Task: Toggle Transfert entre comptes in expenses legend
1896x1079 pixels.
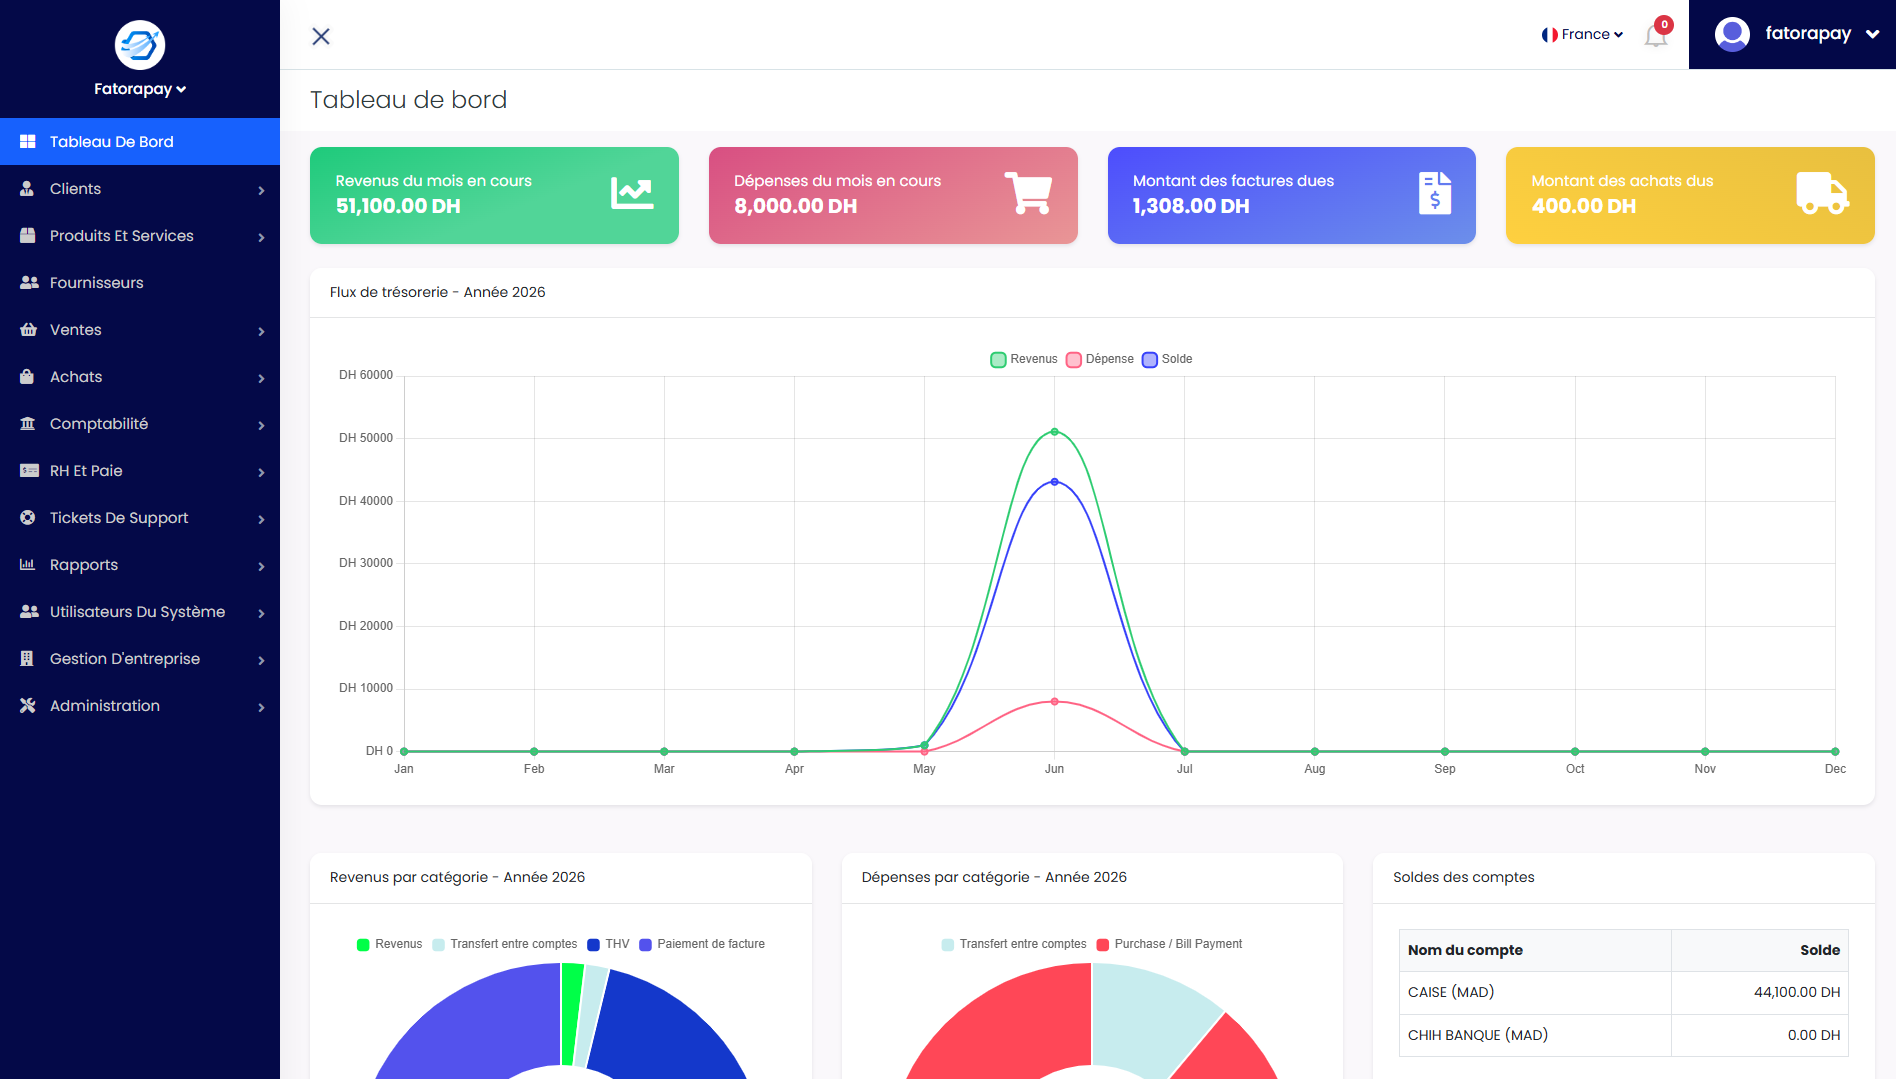Action: (x=1014, y=944)
